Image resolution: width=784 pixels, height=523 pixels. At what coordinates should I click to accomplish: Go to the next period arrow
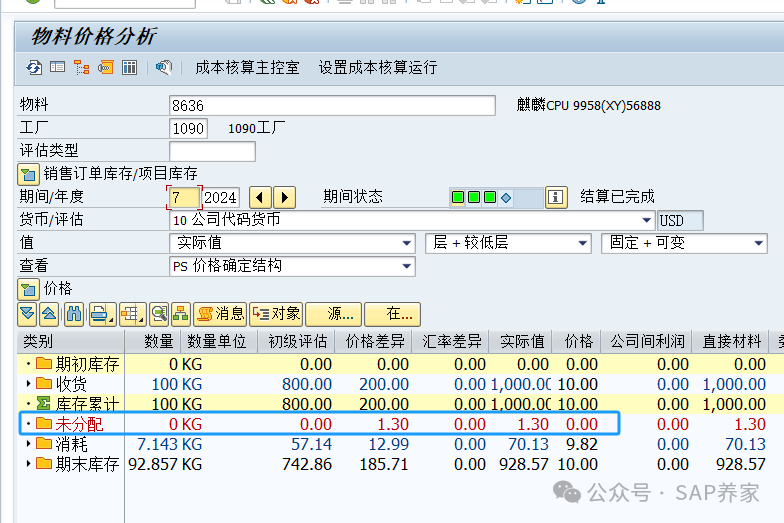coord(284,198)
